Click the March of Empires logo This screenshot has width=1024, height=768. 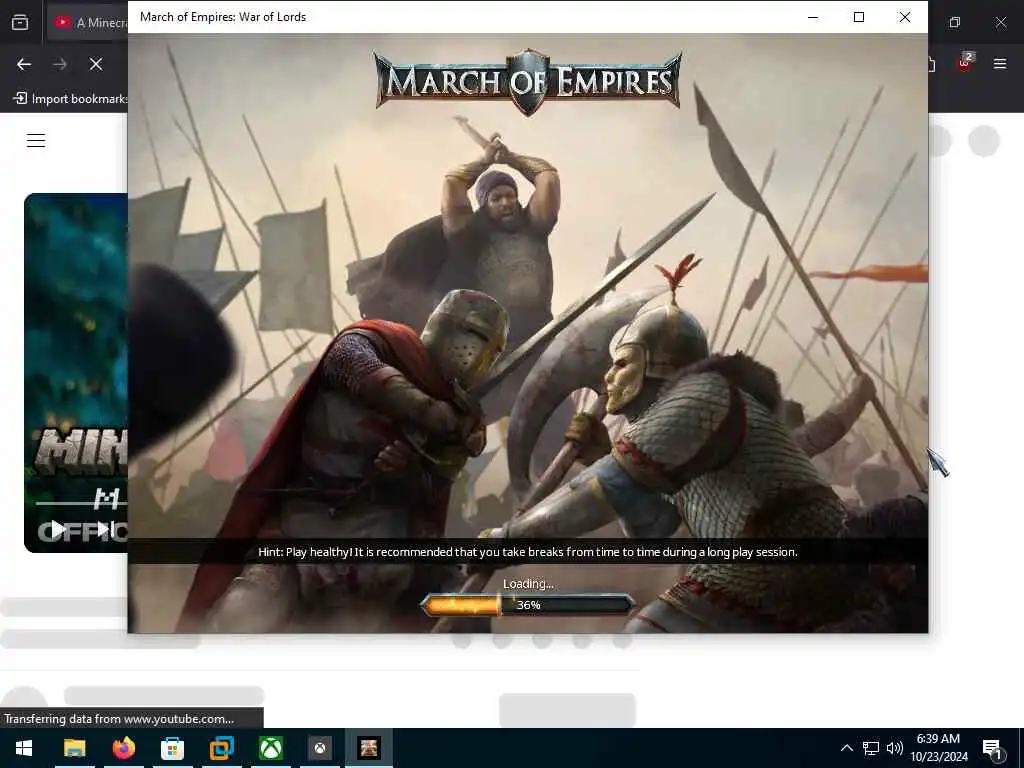coord(528,82)
